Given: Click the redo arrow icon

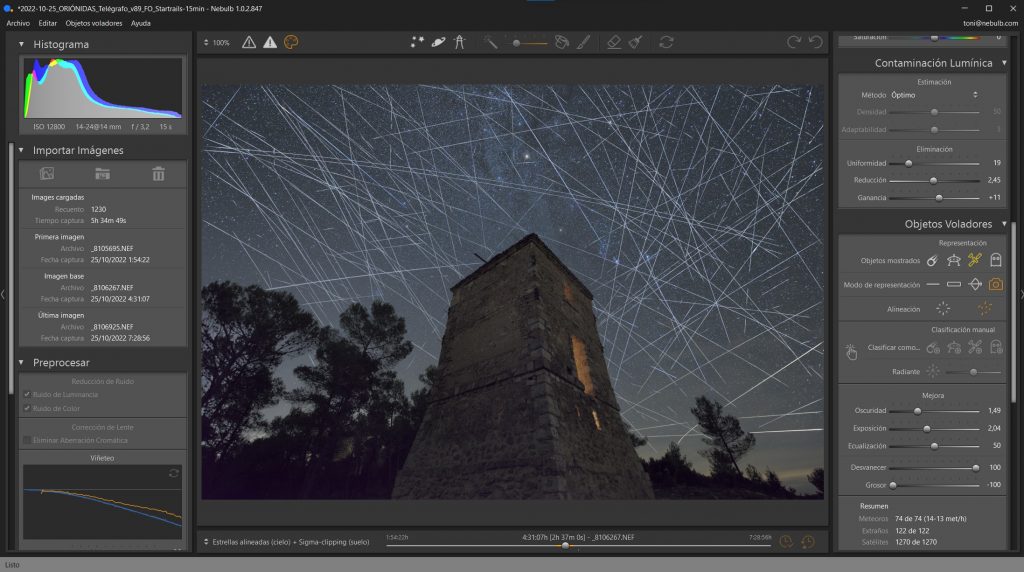Looking at the screenshot, I should point(794,42).
